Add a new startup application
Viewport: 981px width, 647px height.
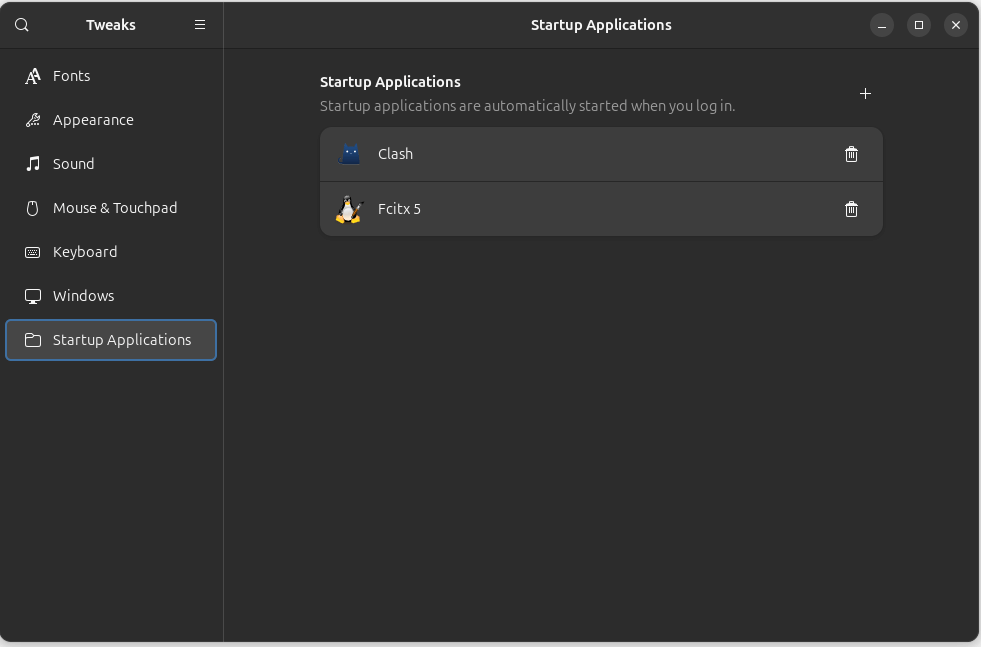tap(865, 94)
